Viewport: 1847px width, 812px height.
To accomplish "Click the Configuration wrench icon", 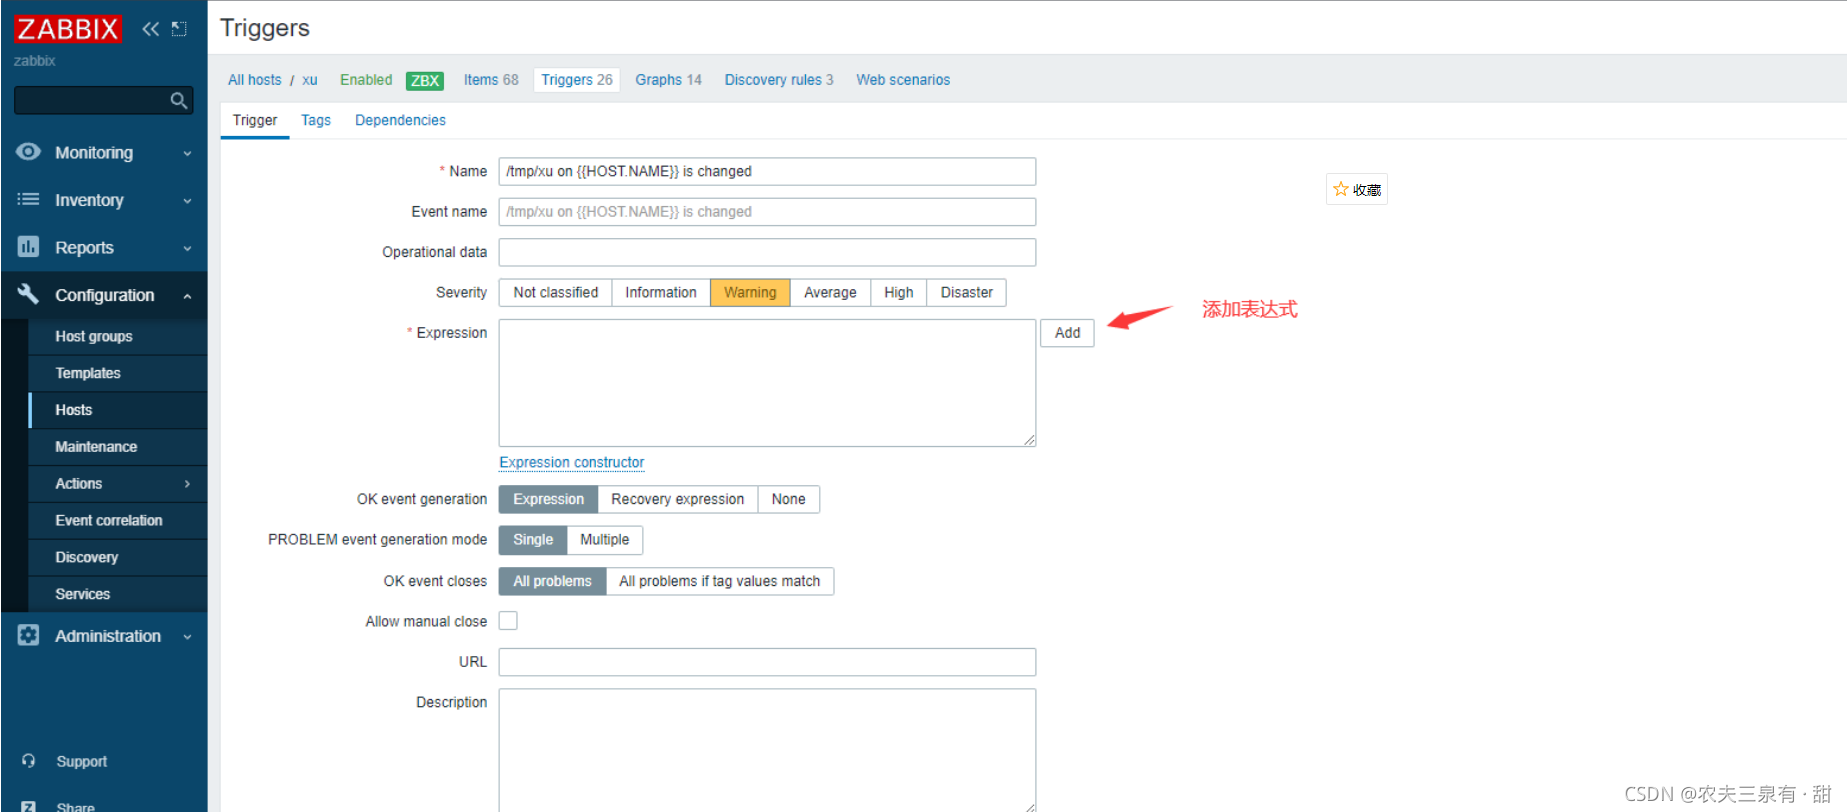I will pyautogui.click(x=28, y=294).
